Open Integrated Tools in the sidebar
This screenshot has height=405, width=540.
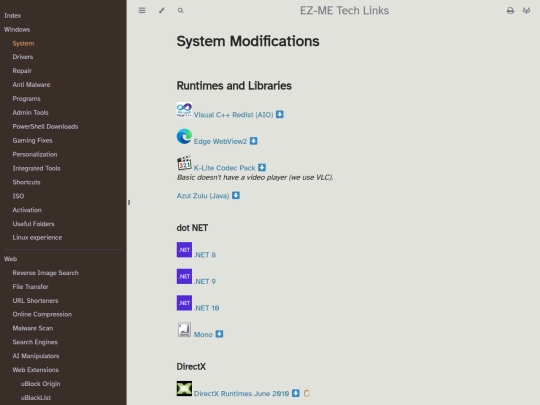[x=37, y=168]
